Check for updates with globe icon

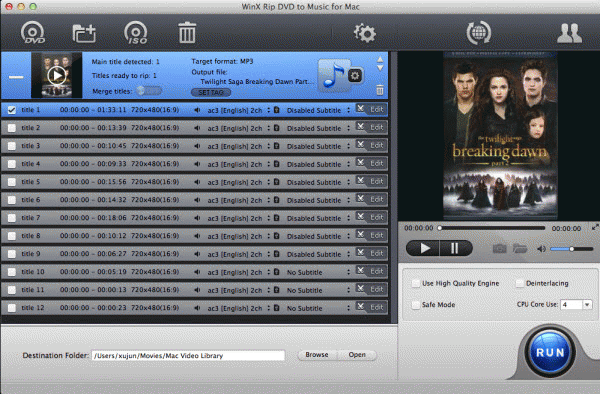point(479,33)
